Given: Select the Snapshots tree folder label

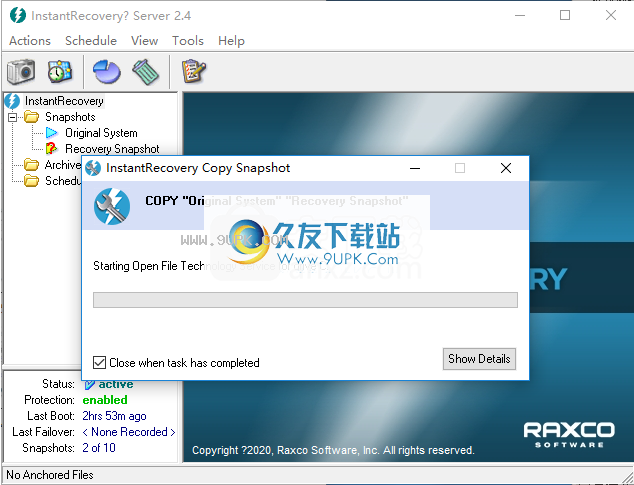Looking at the screenshot, I should point(70,117).
